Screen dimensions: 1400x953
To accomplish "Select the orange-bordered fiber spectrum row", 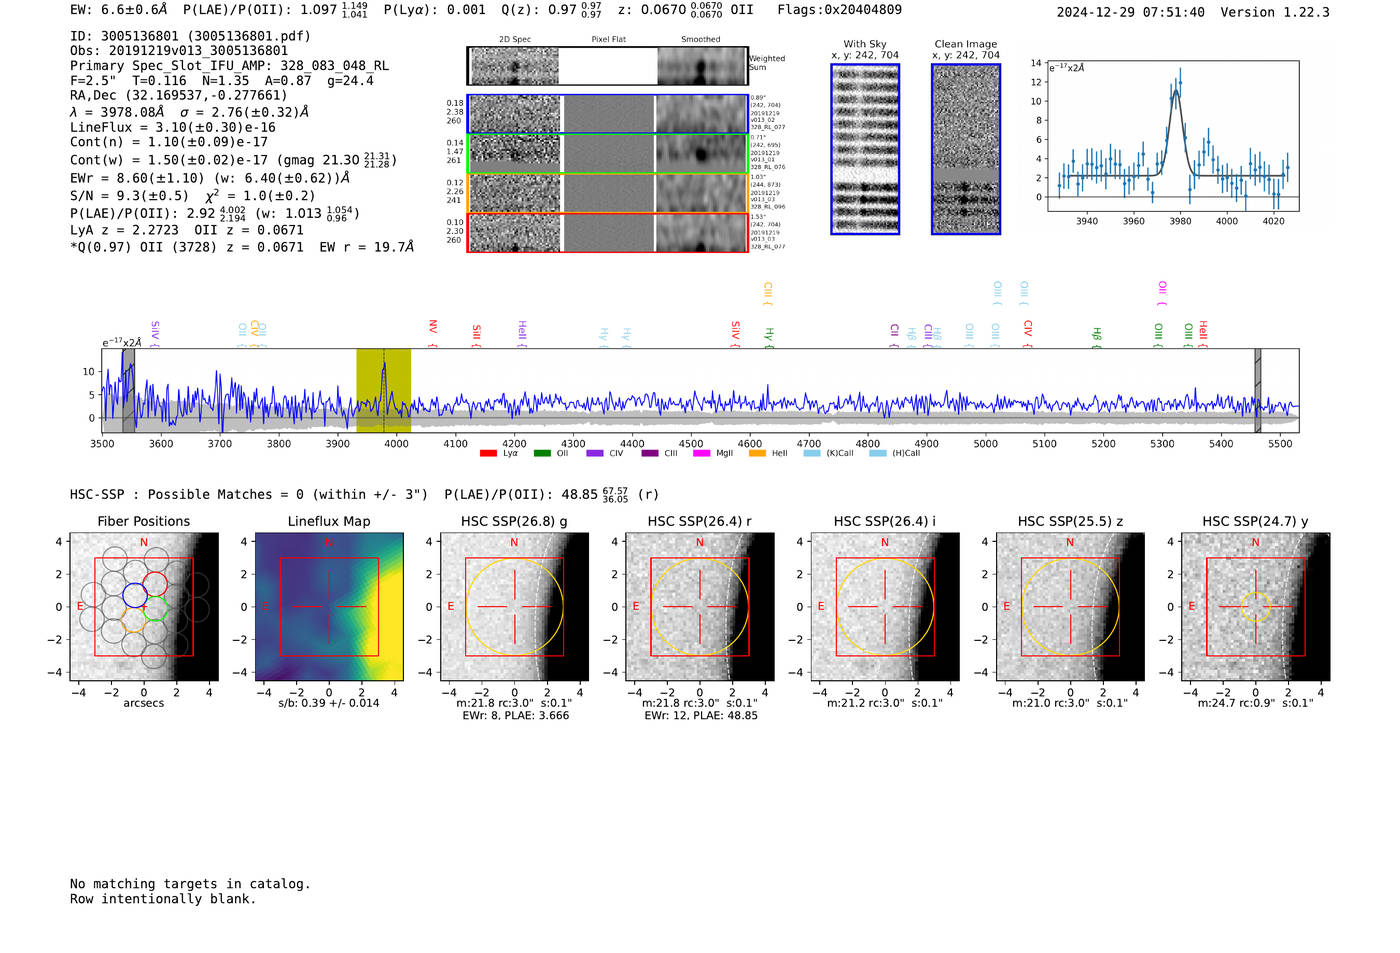I will 607,193.
